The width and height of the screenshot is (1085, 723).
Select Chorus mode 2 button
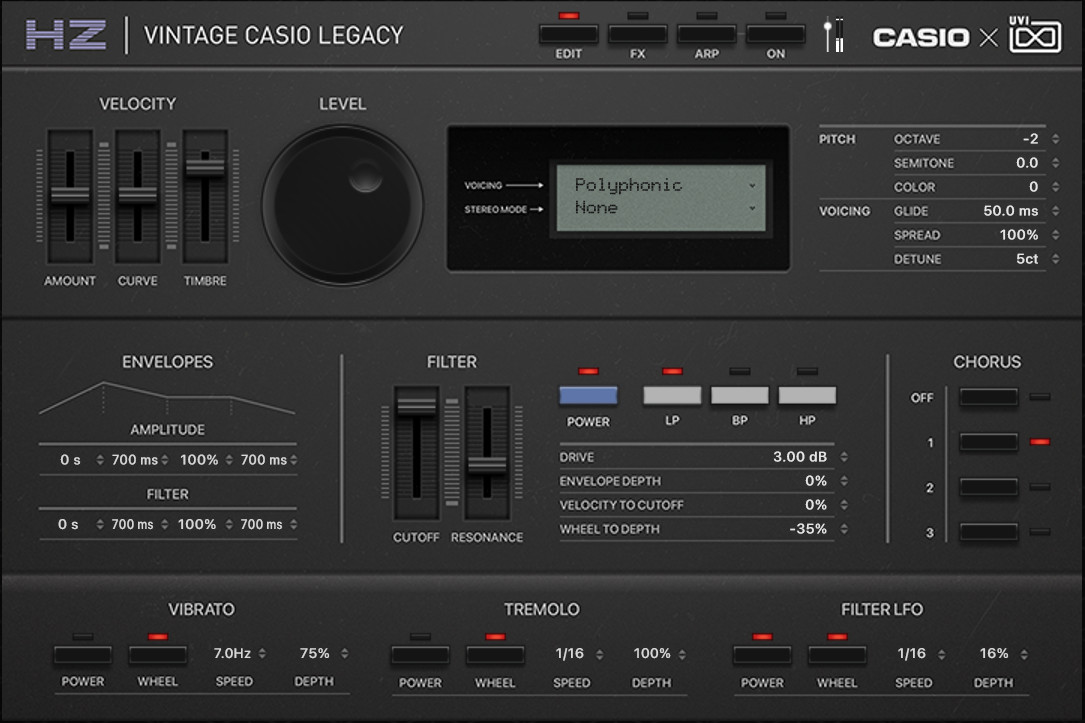pos(988,487)
